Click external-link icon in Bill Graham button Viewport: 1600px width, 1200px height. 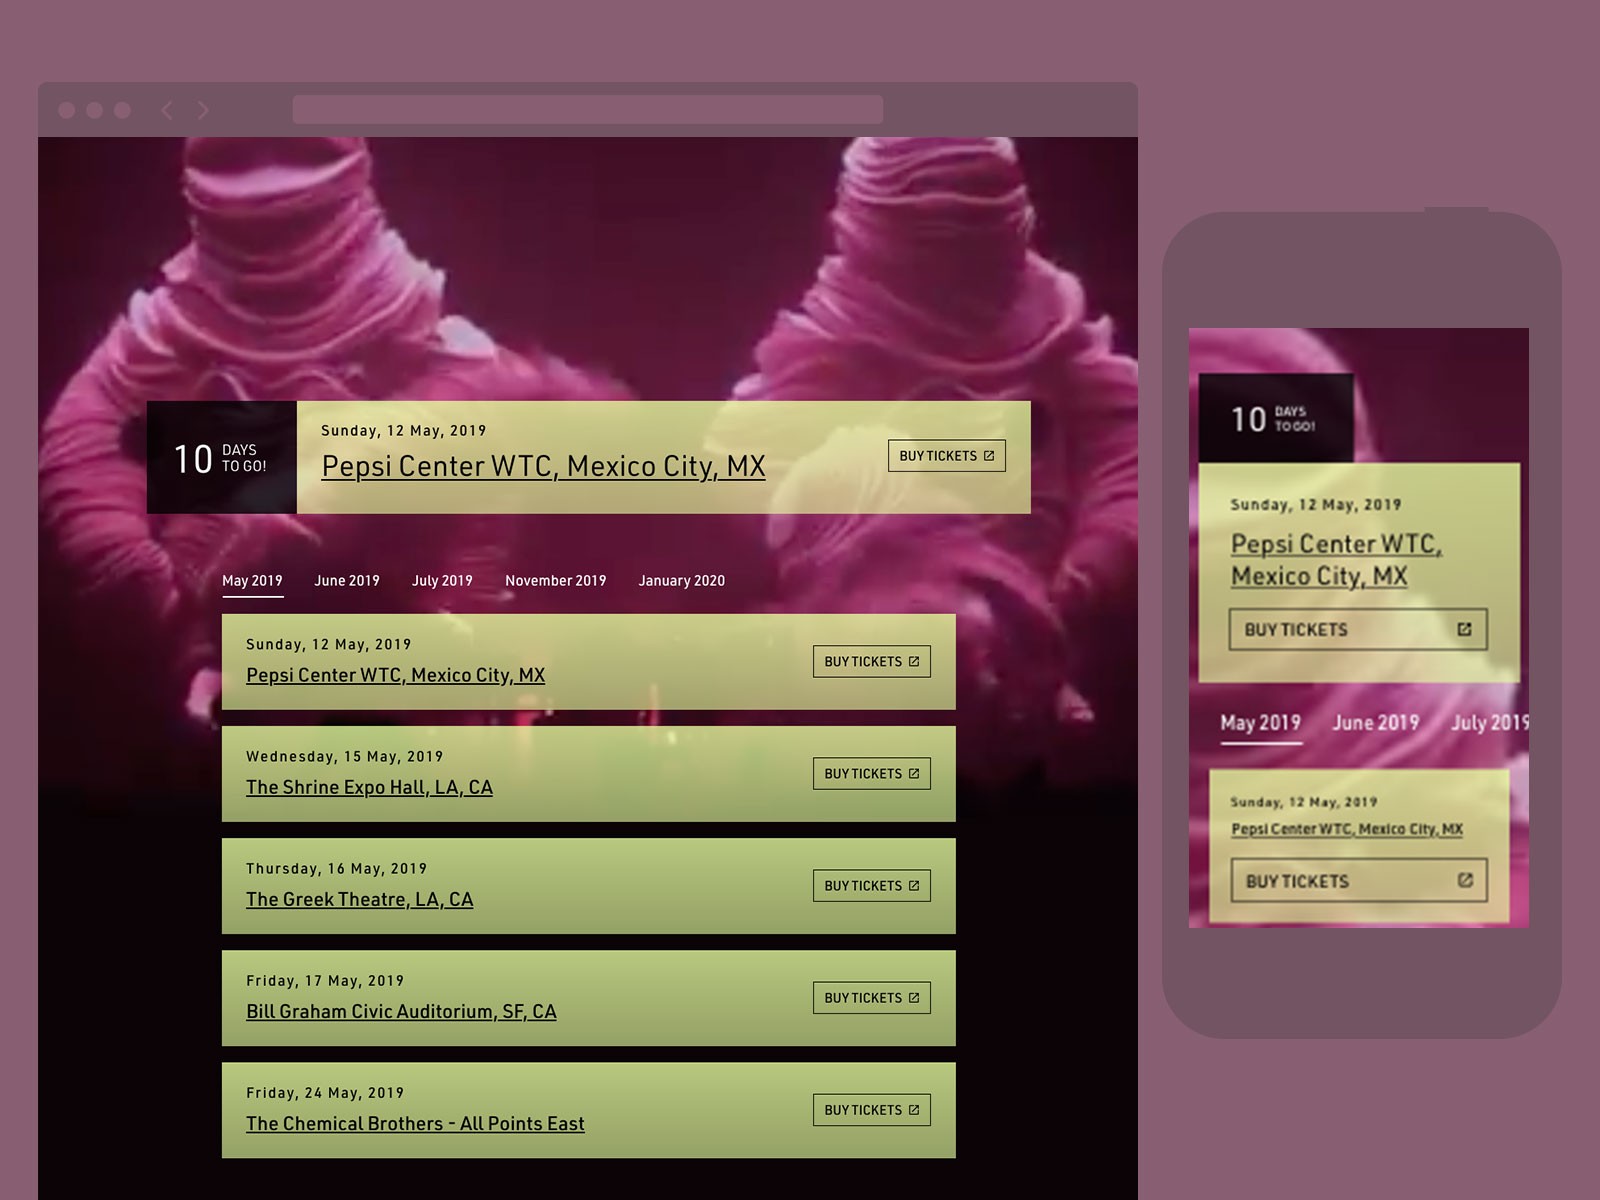coord(913,998)
